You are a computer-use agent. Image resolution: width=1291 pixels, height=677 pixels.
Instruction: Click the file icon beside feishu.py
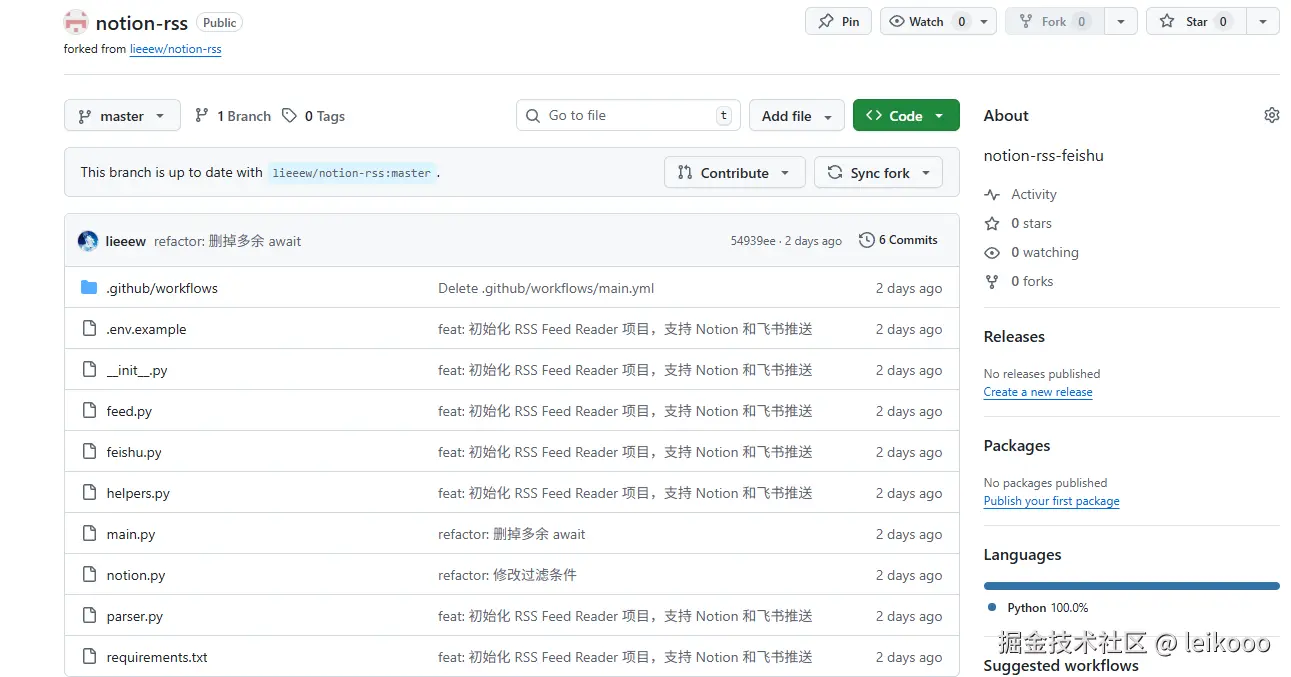[89, 452]
